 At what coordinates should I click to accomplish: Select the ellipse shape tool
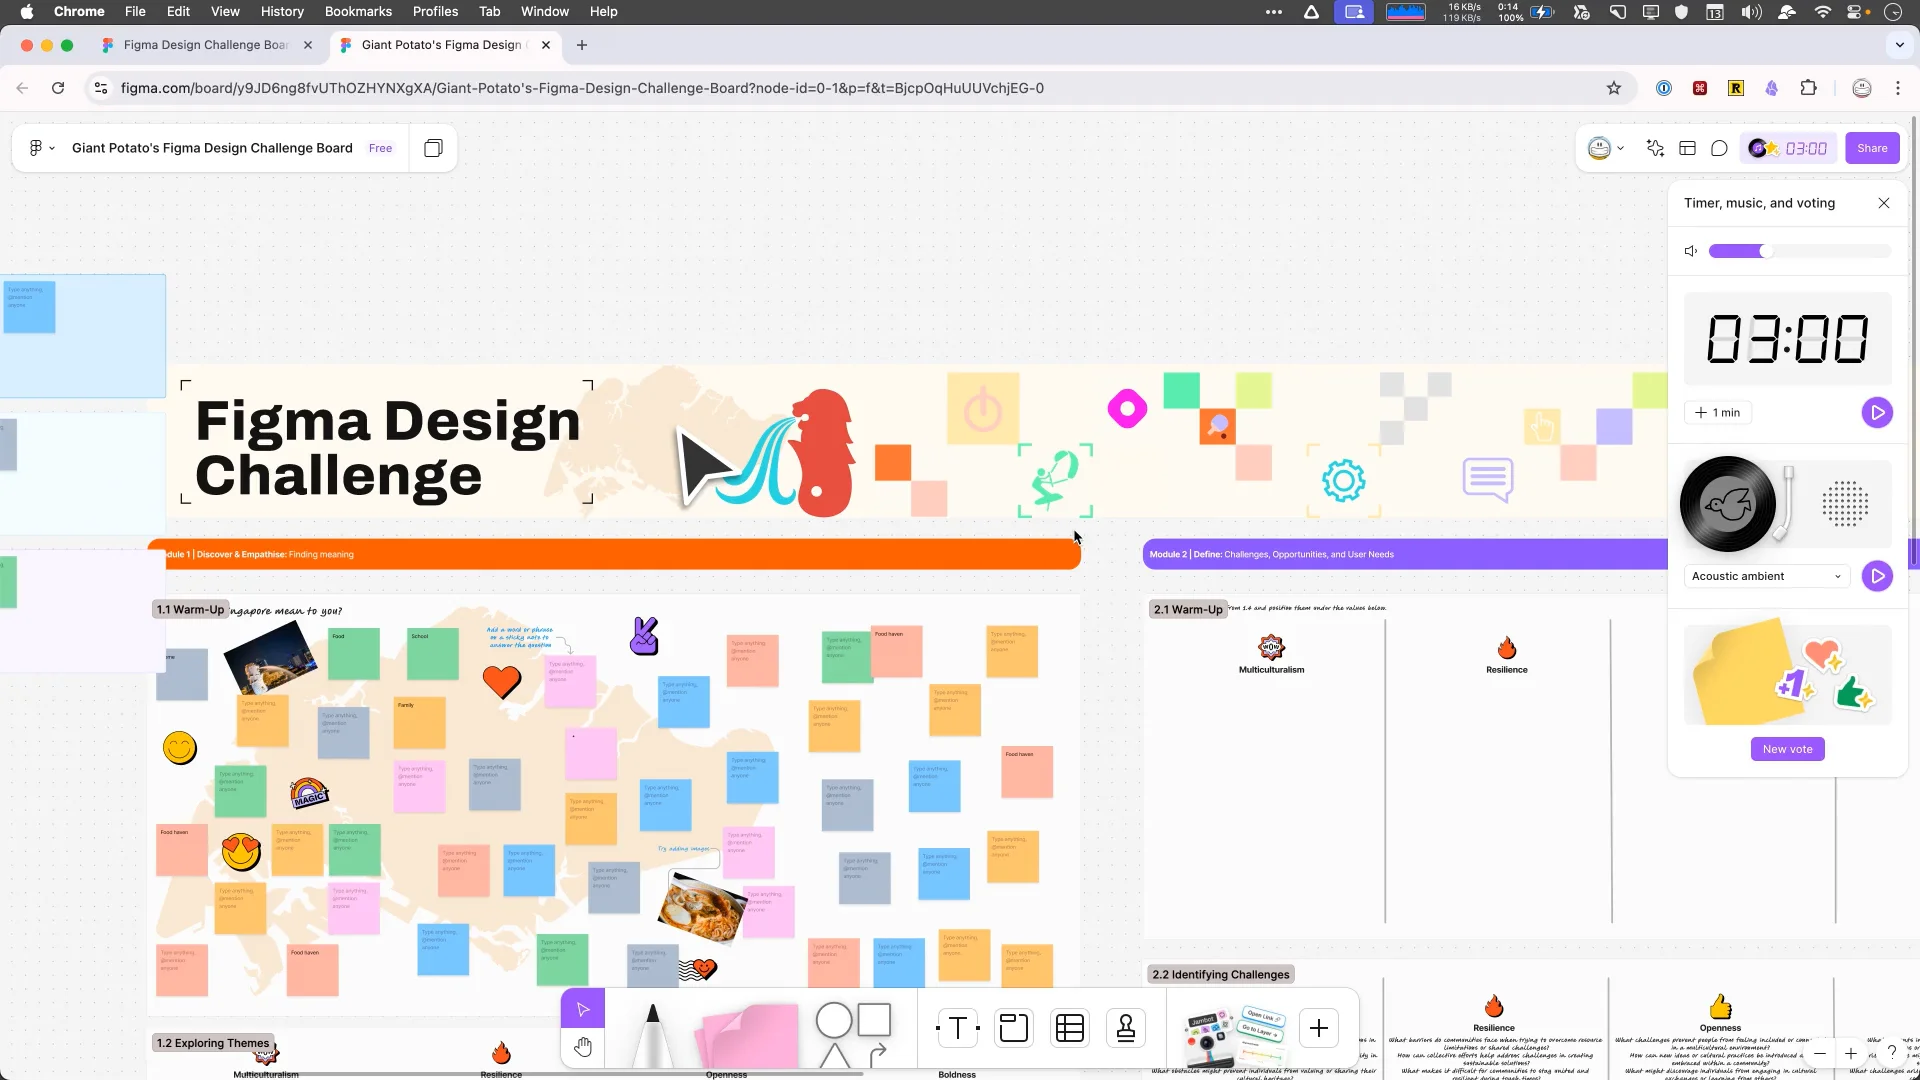coord(834,1021)
